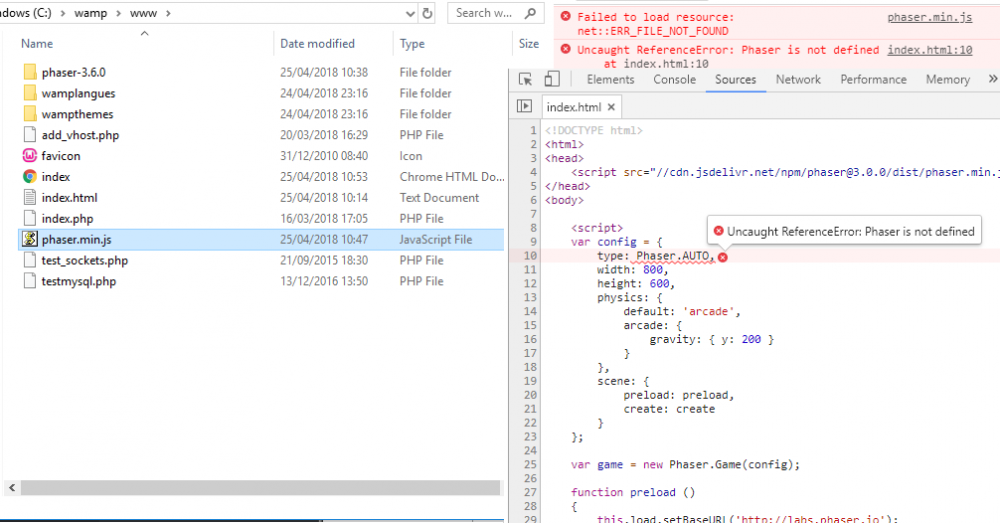Click the horizontal scrollbar thumb in the file list

[x=260, y=488]
